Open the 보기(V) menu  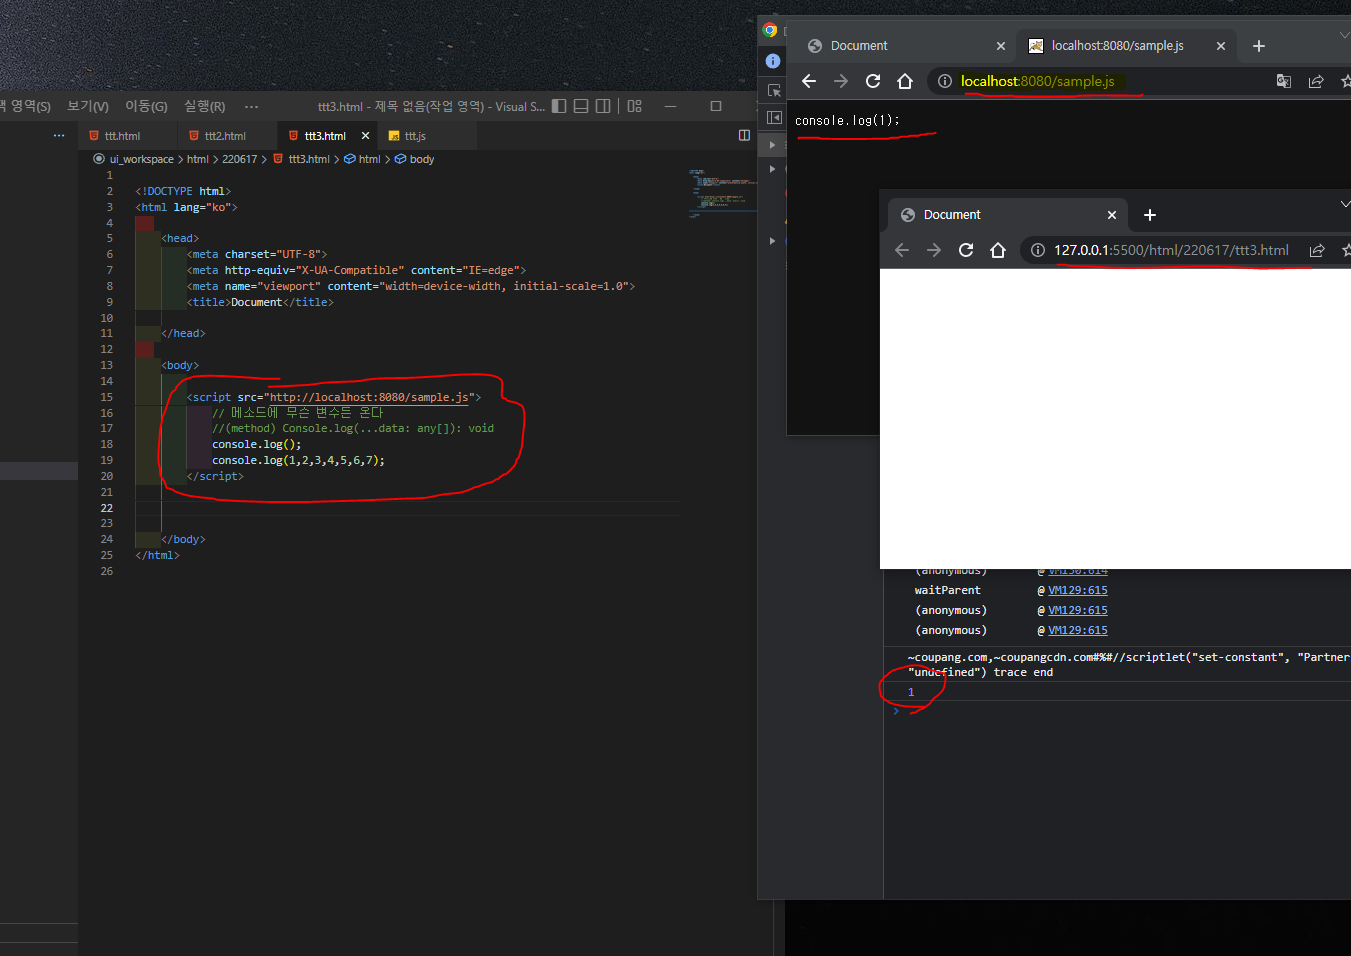88,106
